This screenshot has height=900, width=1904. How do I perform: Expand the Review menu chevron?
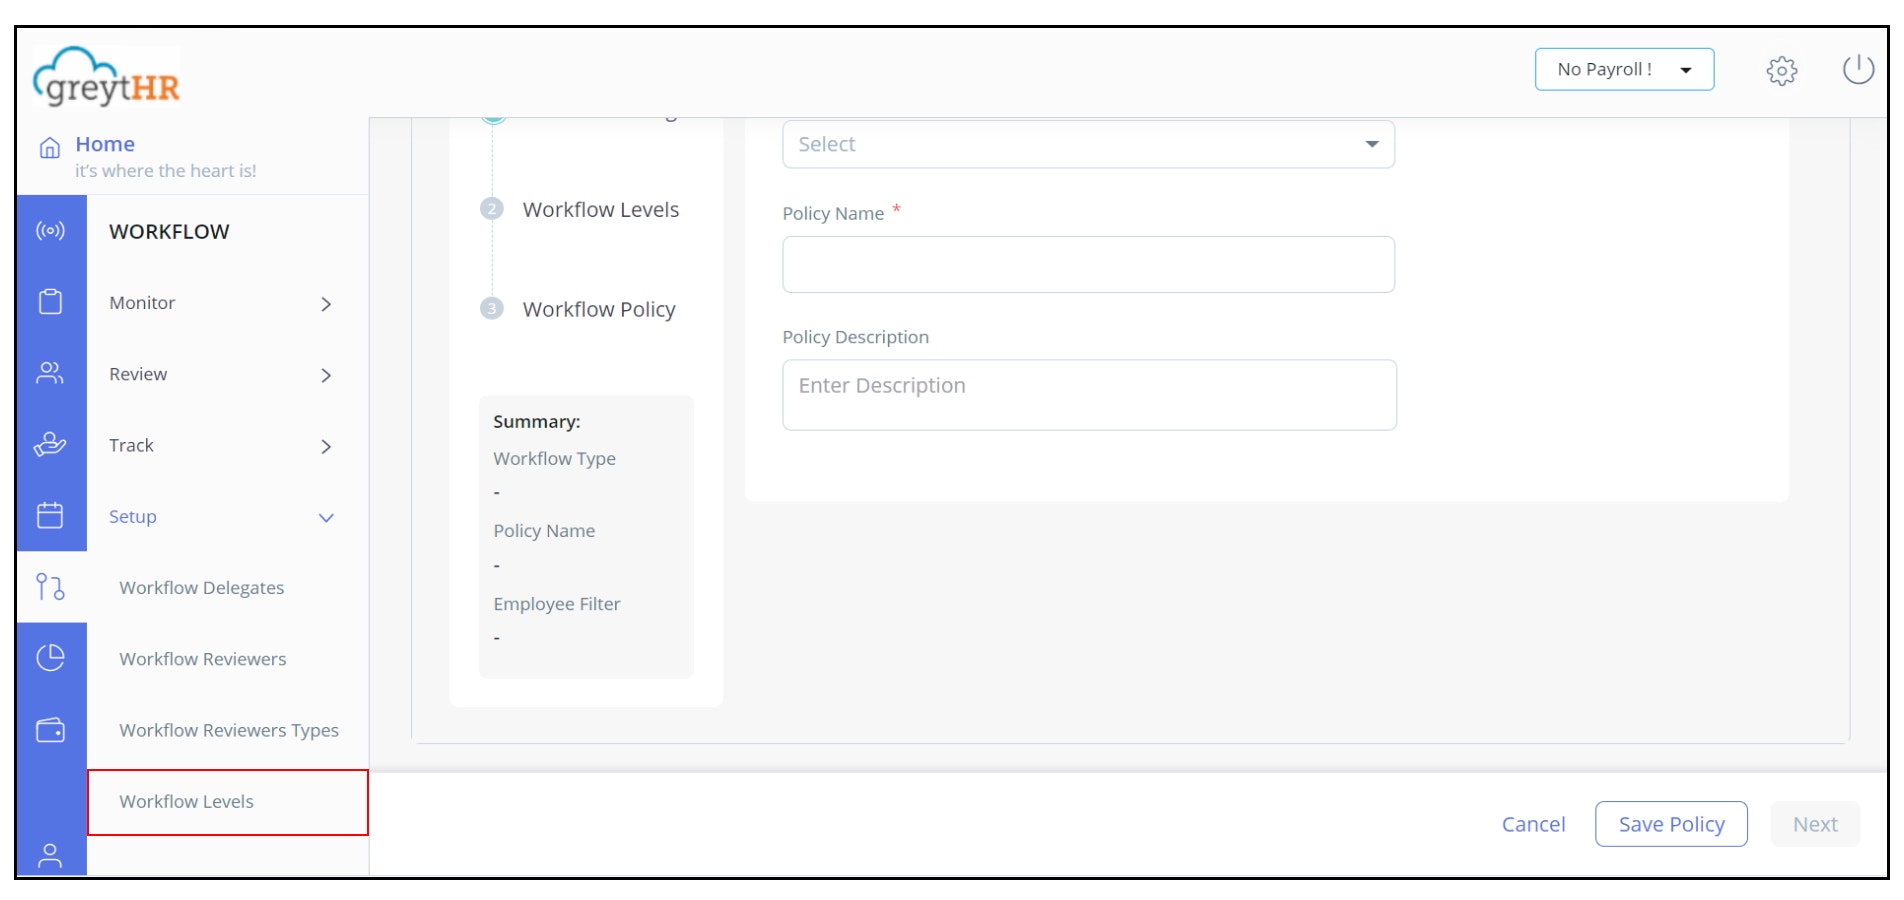[x=326, y=375]
